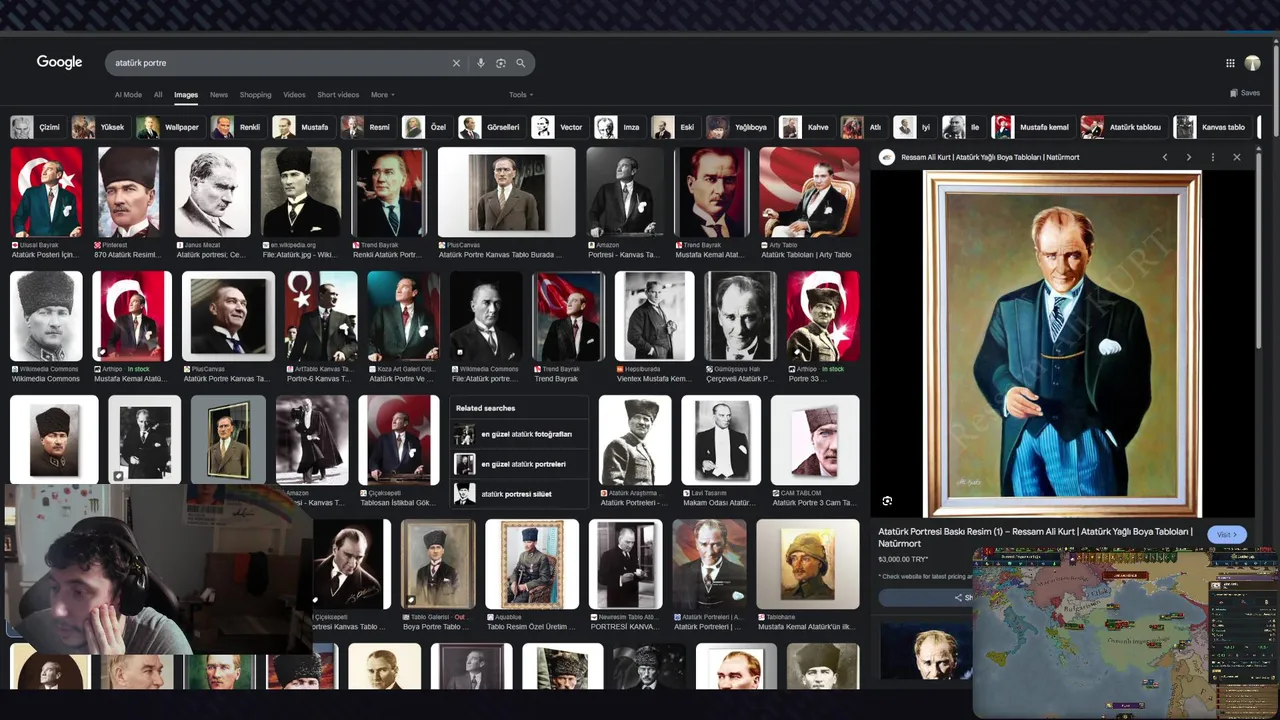Click the Lens search icon on the previewed painting
The image size is (1280, 720).
click(x=887, y=501)
